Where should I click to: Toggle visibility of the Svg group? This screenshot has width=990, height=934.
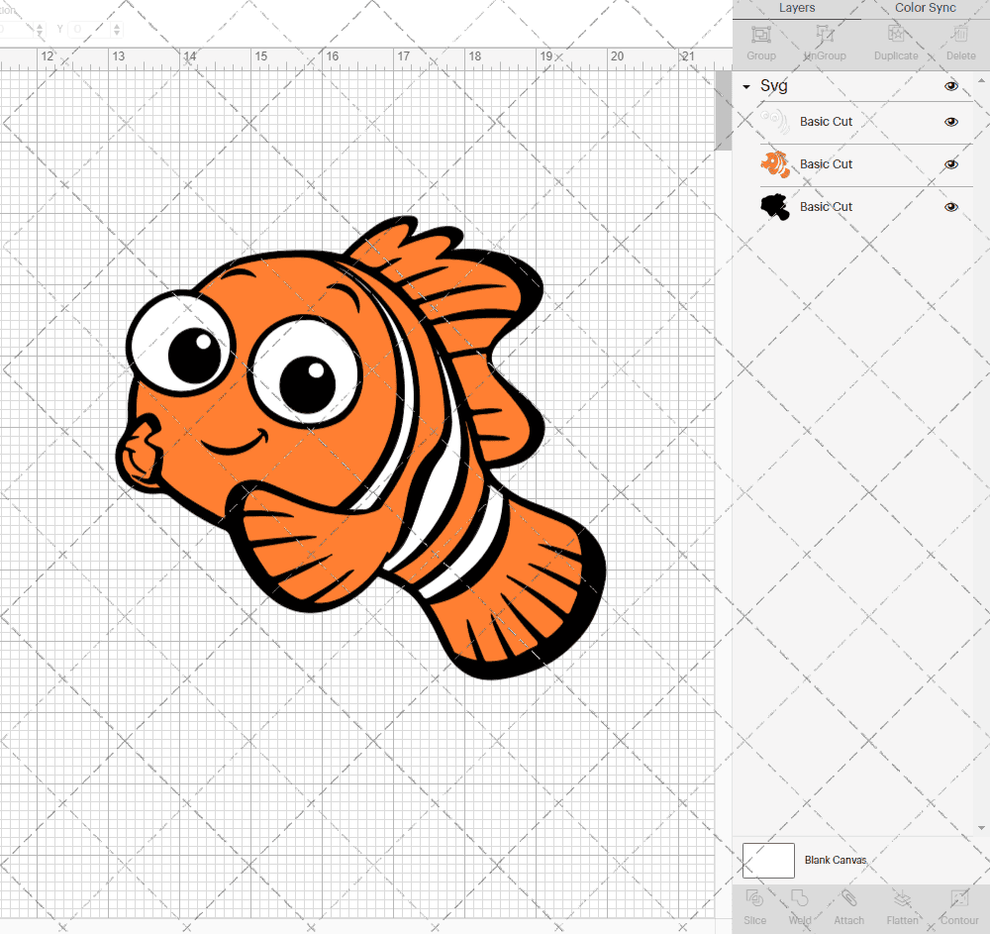(951, 86)
